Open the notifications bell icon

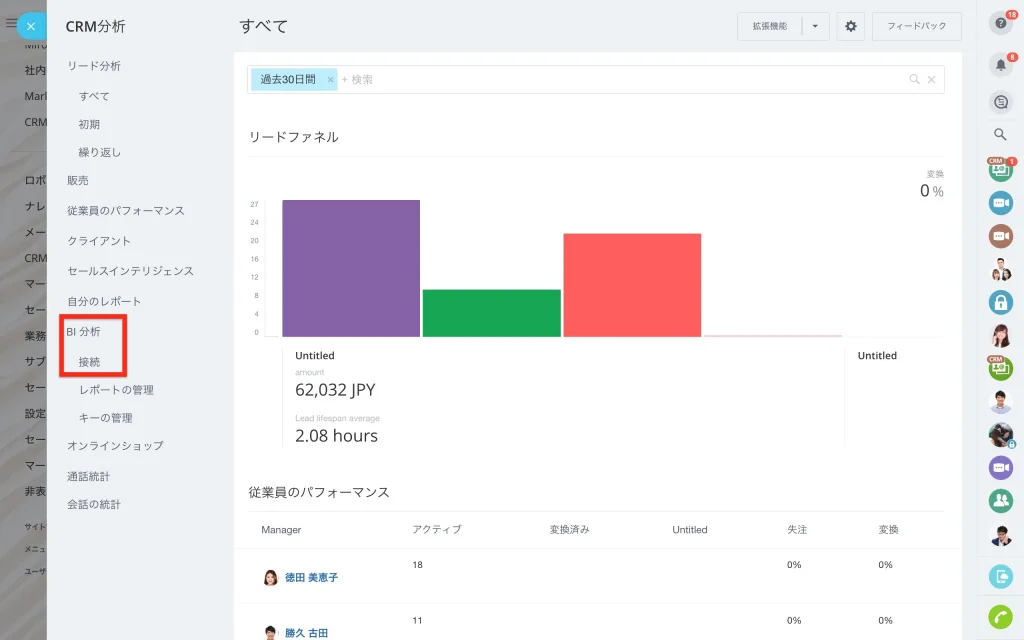click(x=1000, y=65)
